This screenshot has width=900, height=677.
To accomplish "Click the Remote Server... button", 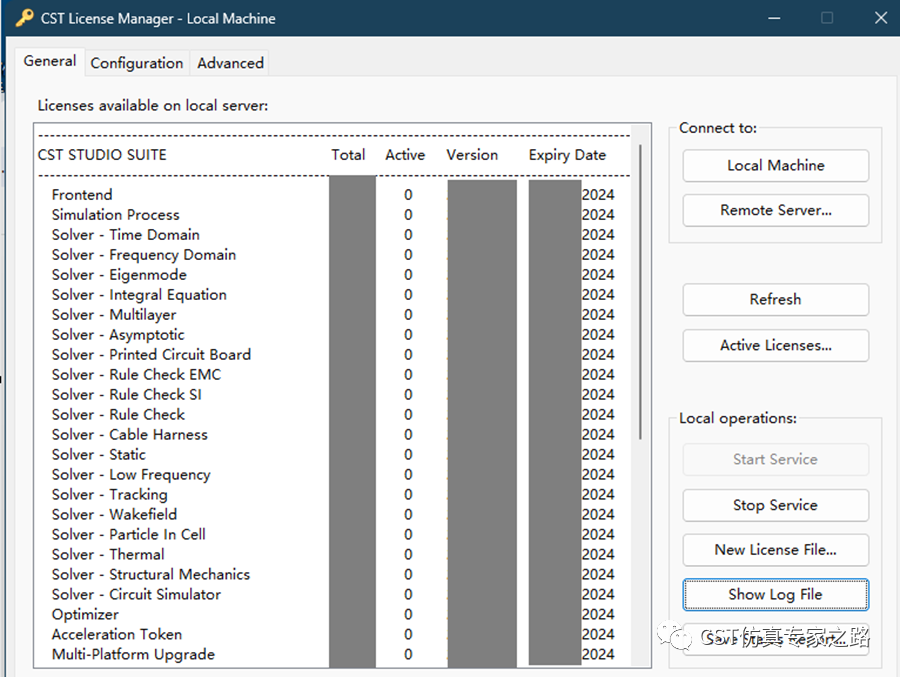I will (775, 210).
